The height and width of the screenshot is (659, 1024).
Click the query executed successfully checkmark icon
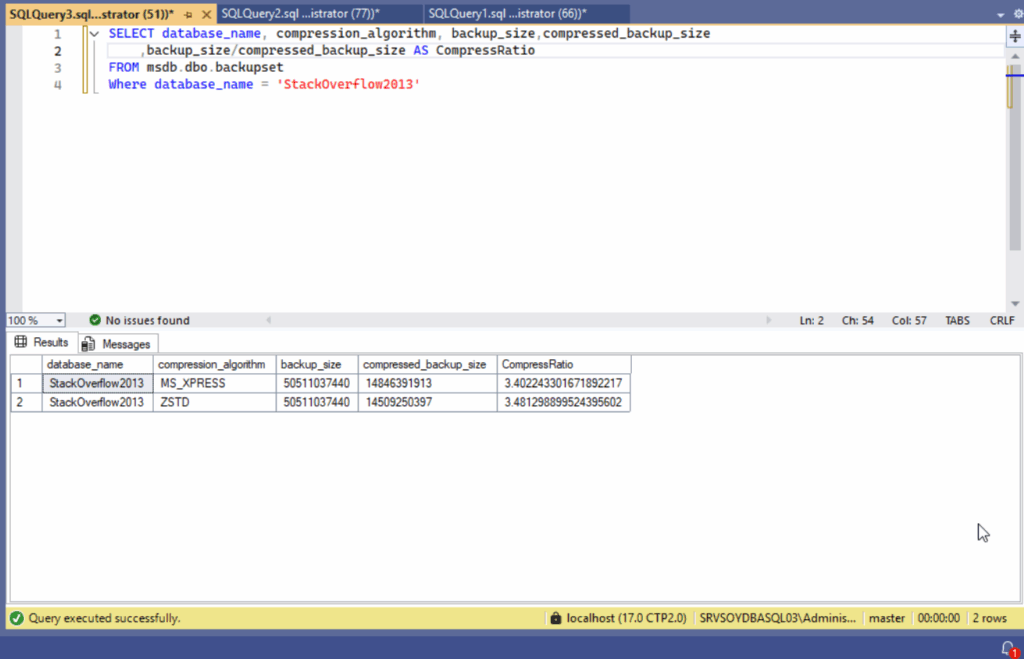tap(15, 618)
